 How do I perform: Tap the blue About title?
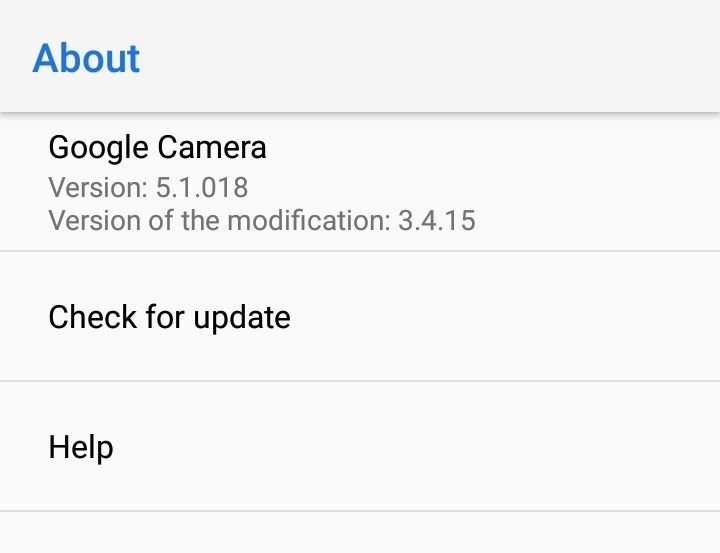click(86, 58)
